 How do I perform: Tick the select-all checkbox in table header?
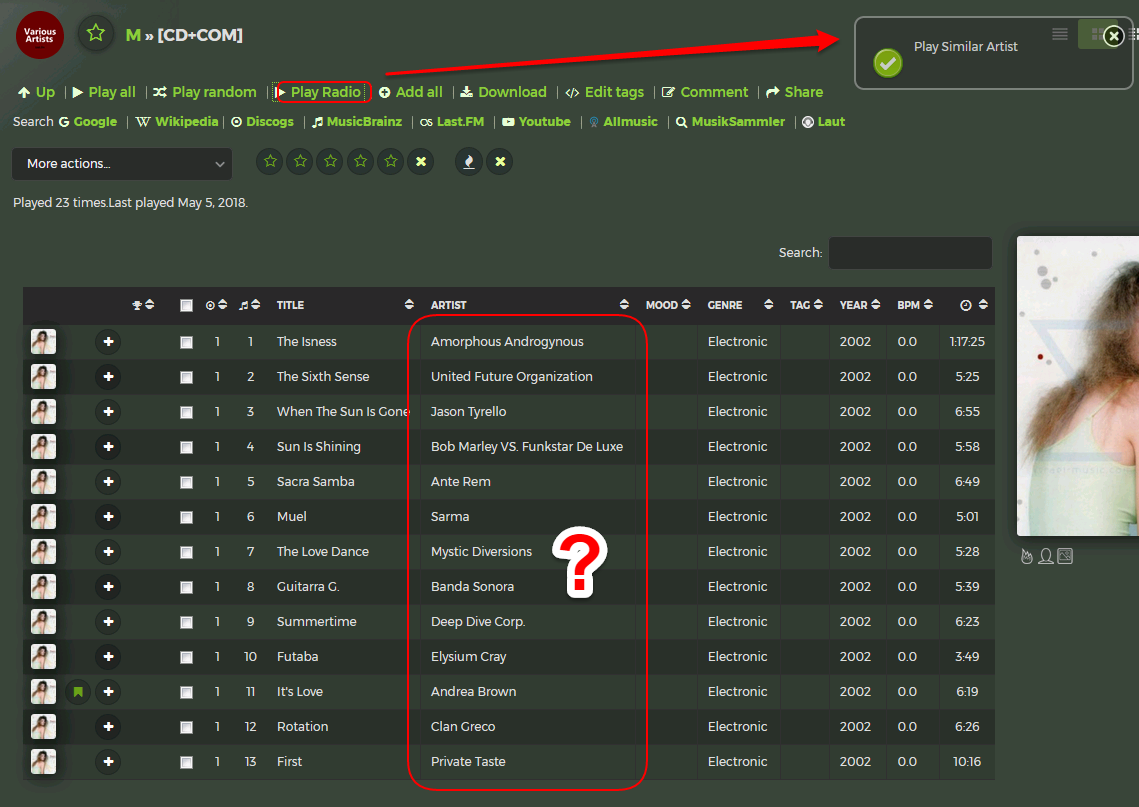click(186, 306)
